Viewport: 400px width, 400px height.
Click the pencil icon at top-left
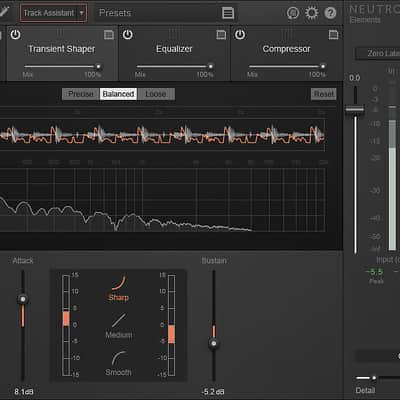4,12
